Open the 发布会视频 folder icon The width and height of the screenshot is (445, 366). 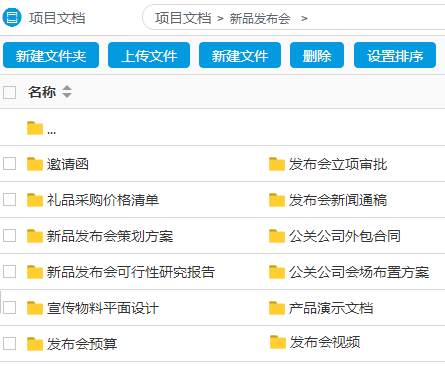point(278,342)
